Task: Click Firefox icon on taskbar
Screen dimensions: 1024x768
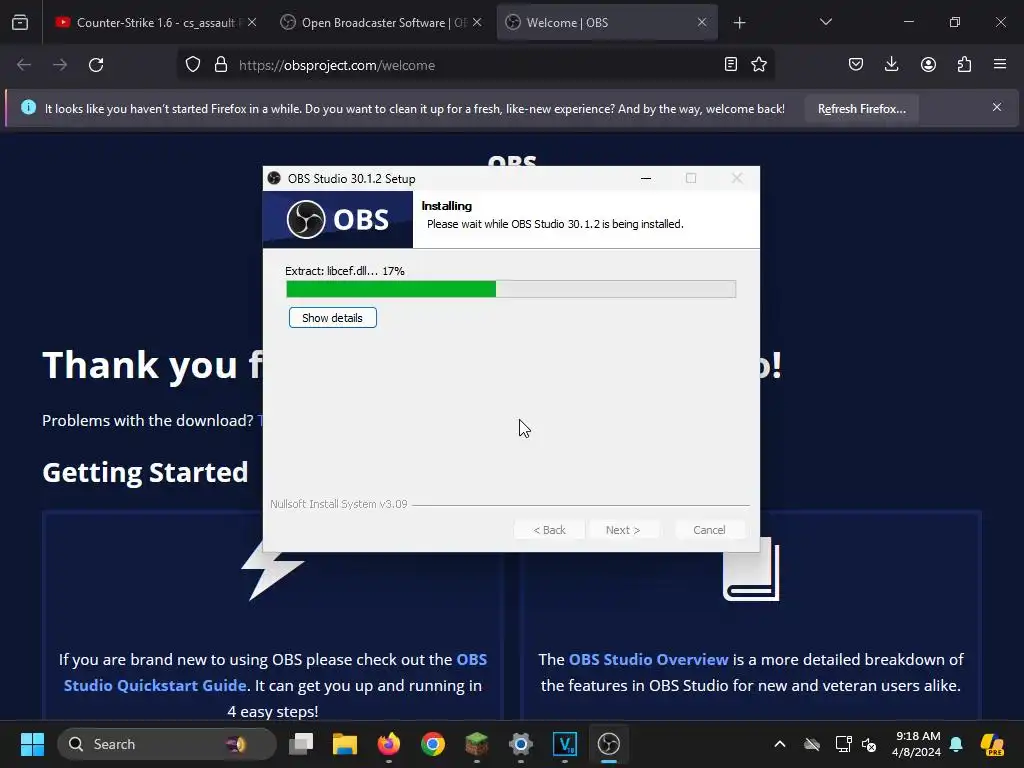Action: [x=389, y=744]
